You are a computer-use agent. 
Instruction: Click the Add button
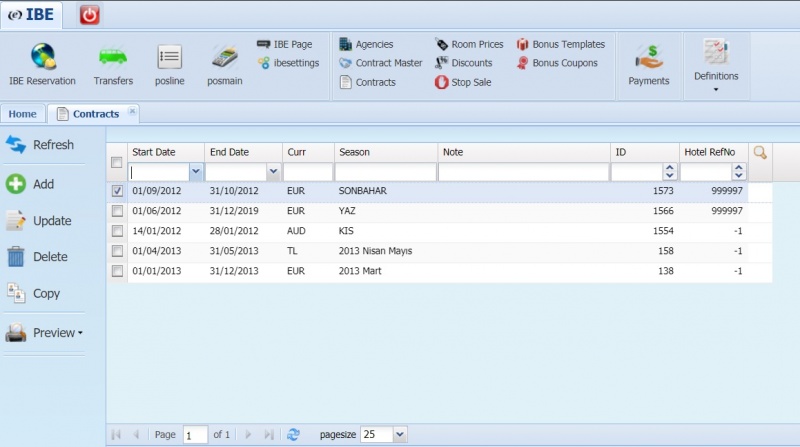tap(30, 184)
